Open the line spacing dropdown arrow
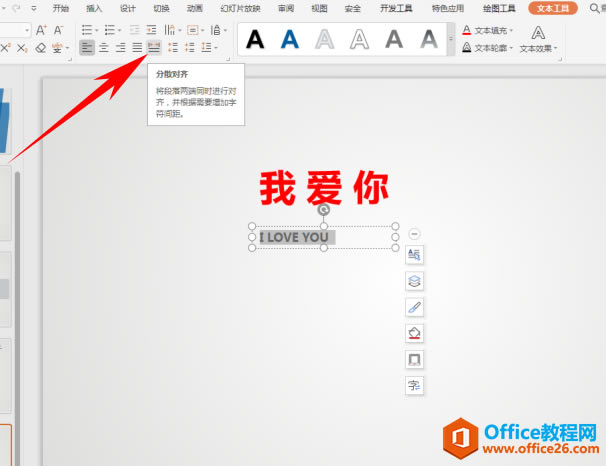The image size is (606, 466). pos(216,48)
